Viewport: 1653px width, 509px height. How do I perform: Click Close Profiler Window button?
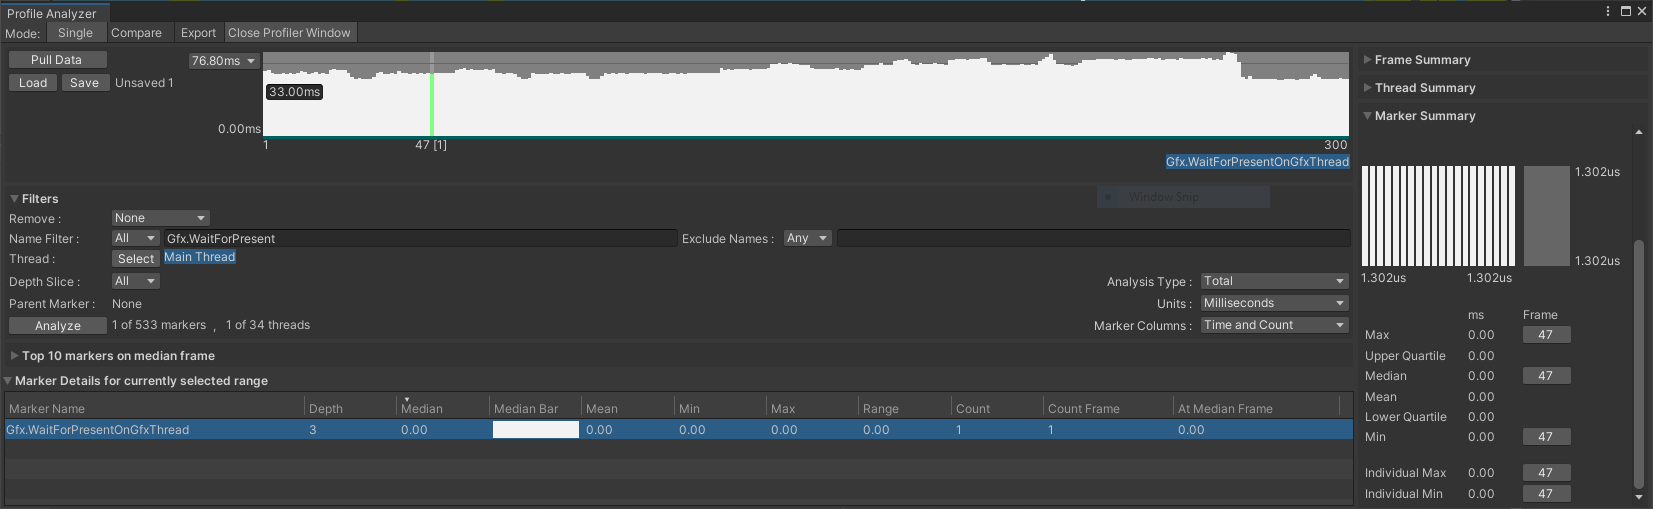click(289, 33)
